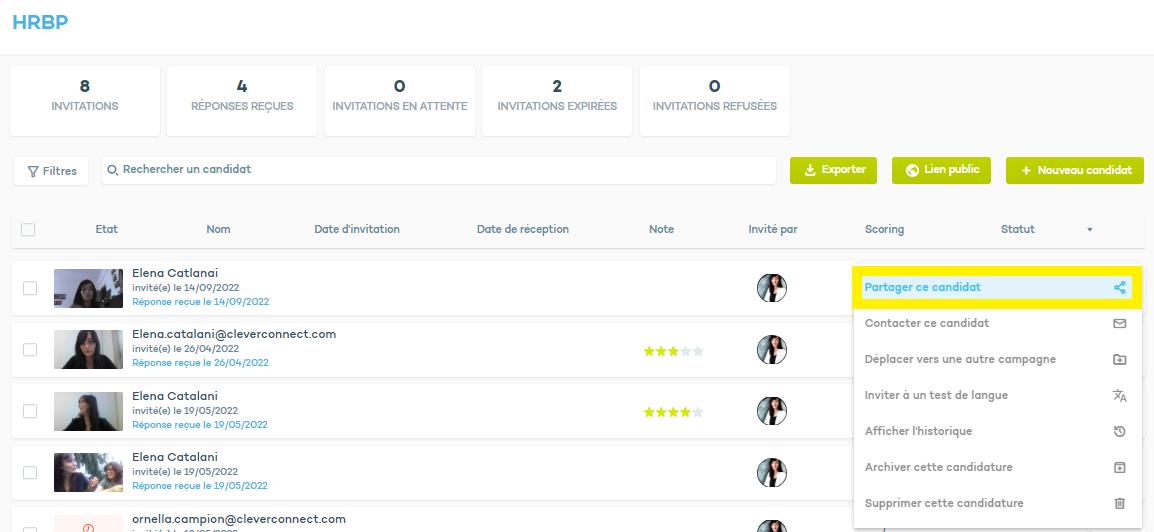Click the archive box icon in menu
The width and height of the screenshot is (1154, 532).
[1119, 468]
